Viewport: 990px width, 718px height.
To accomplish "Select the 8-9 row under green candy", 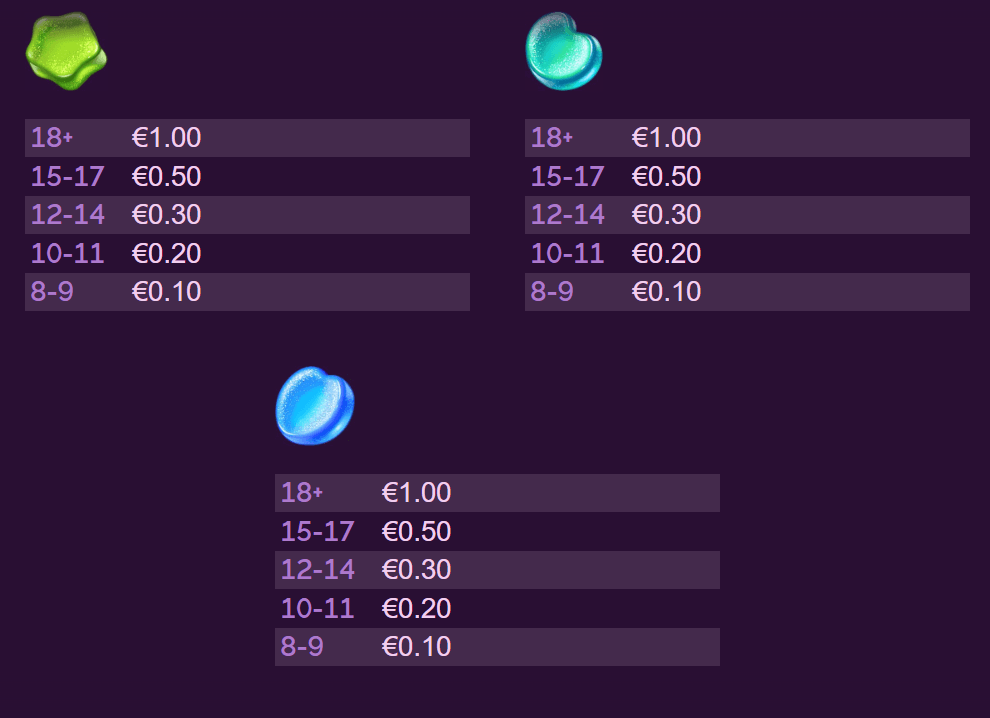I will [248, 292].
